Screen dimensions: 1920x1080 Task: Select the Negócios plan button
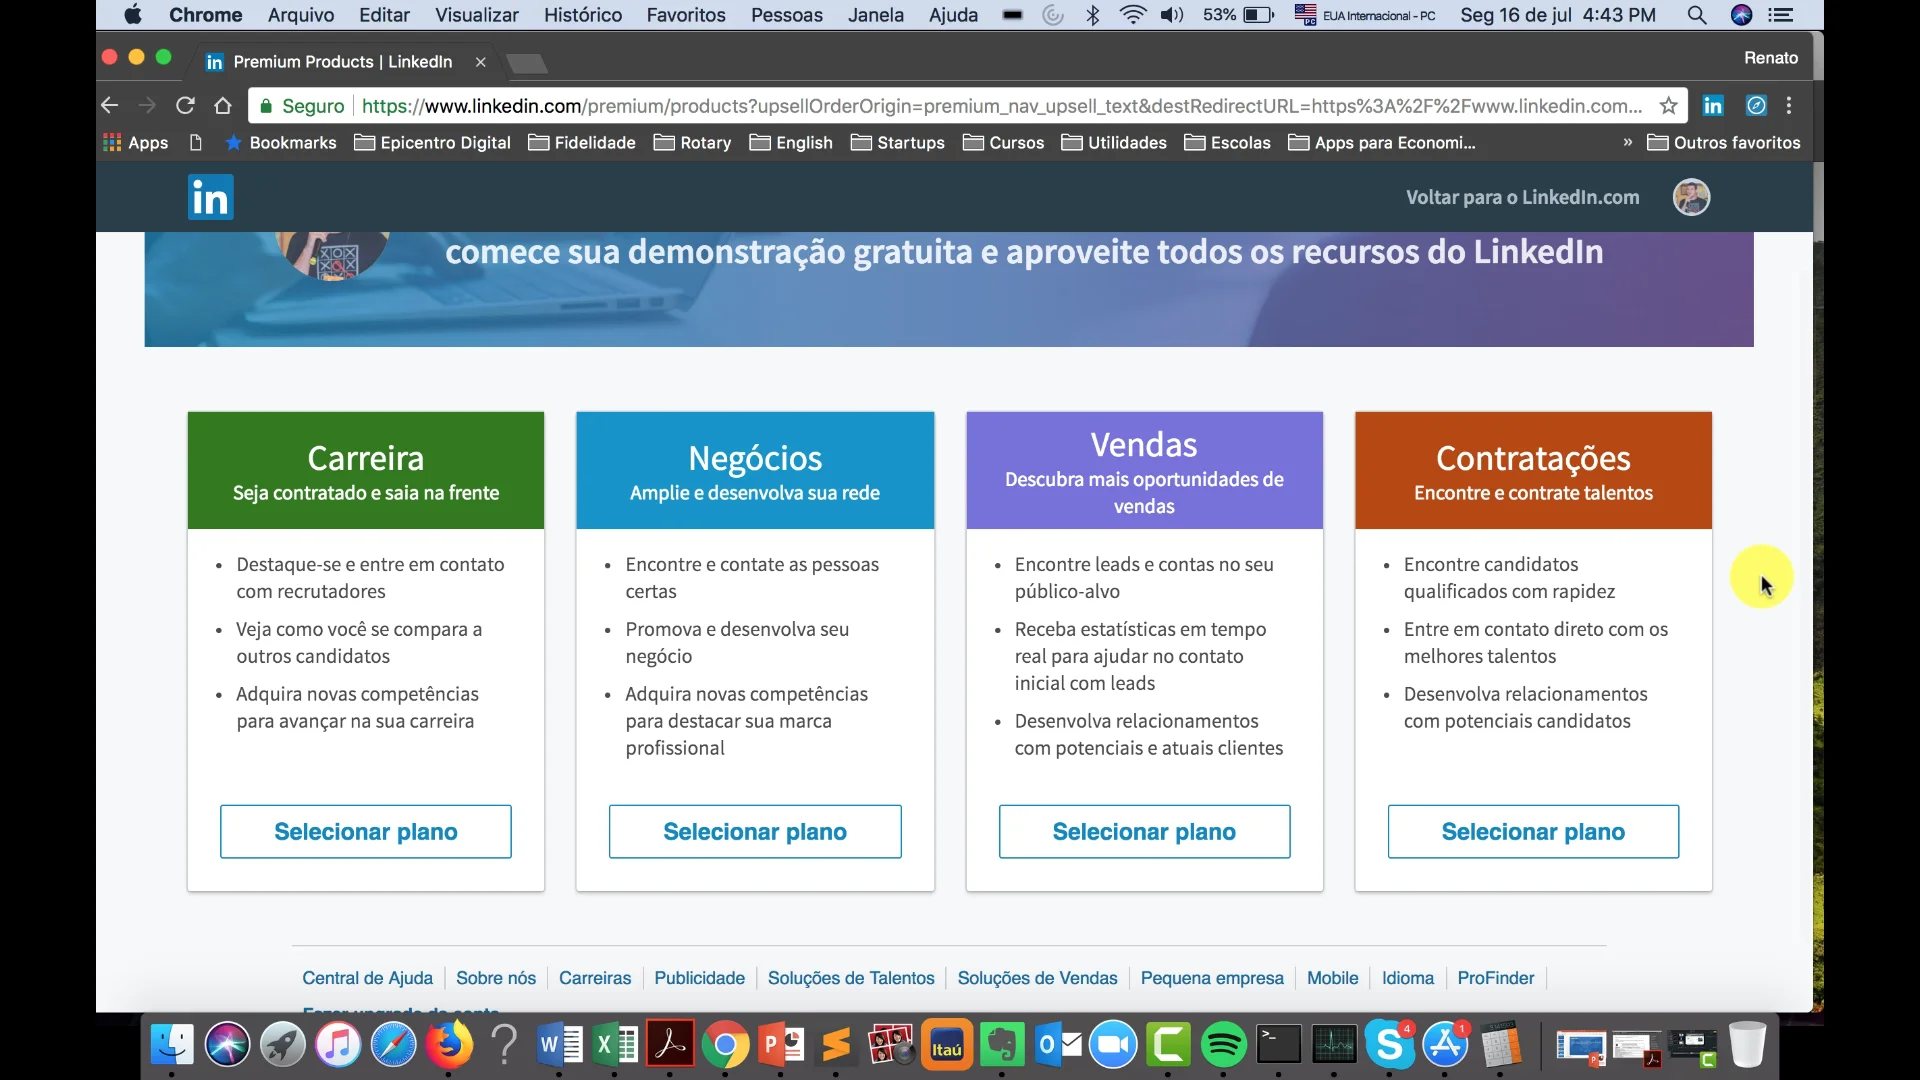755,831
